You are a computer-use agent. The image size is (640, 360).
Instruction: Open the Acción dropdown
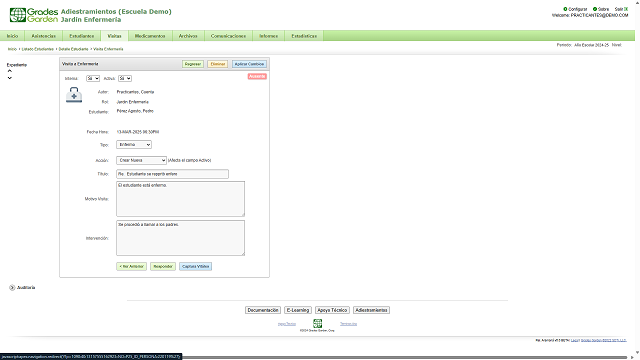point(141,160)
